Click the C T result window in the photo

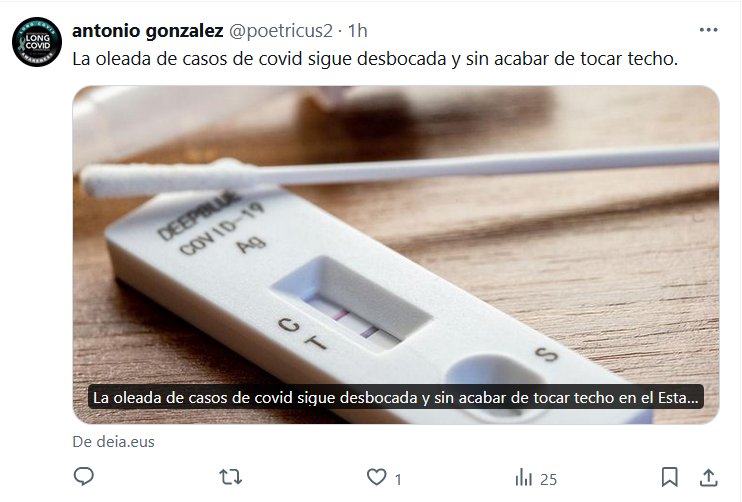tap(353, 303)
